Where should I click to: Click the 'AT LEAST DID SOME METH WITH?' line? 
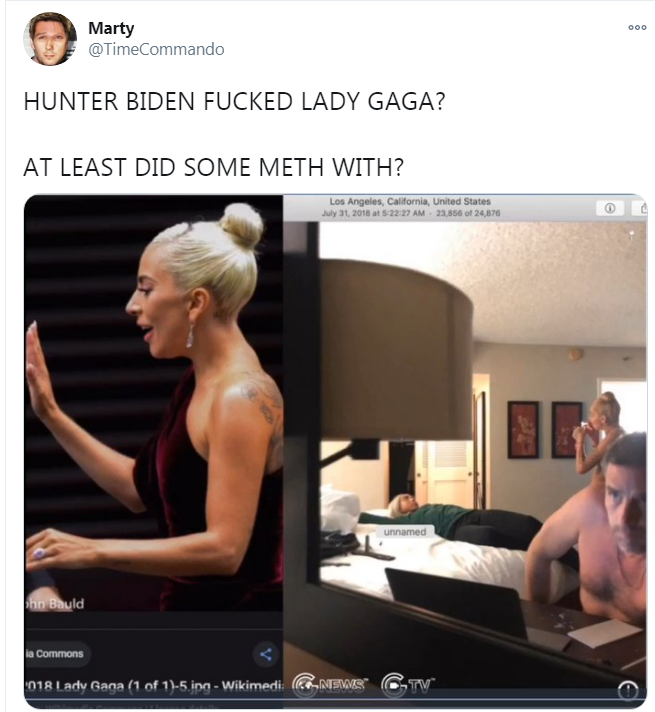(x=213, y=167)
